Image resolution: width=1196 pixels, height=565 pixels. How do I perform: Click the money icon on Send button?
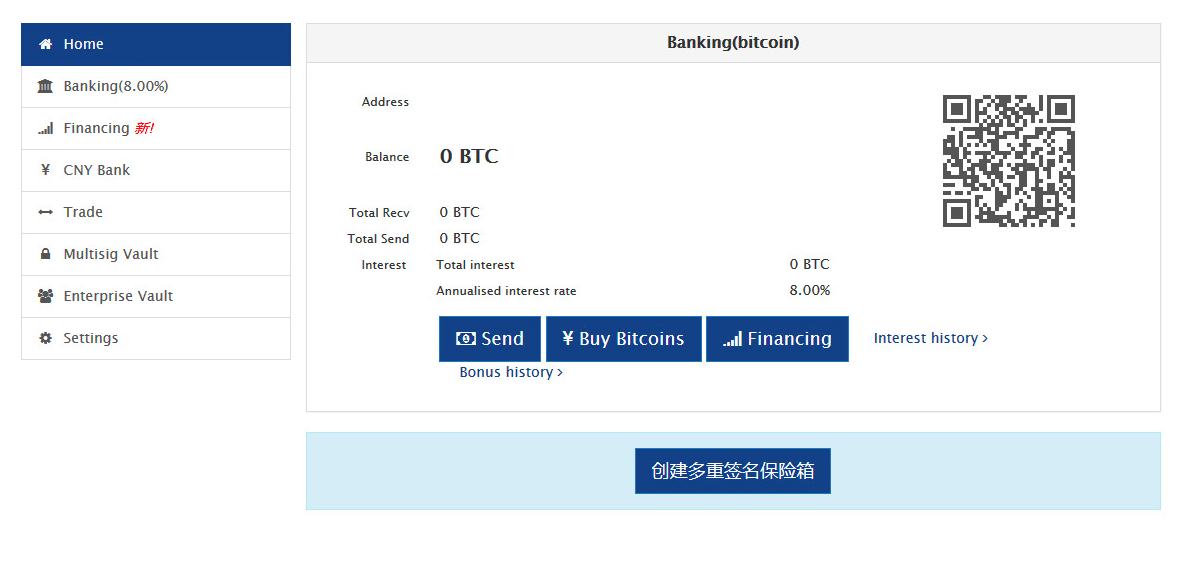tap(465, 339)
